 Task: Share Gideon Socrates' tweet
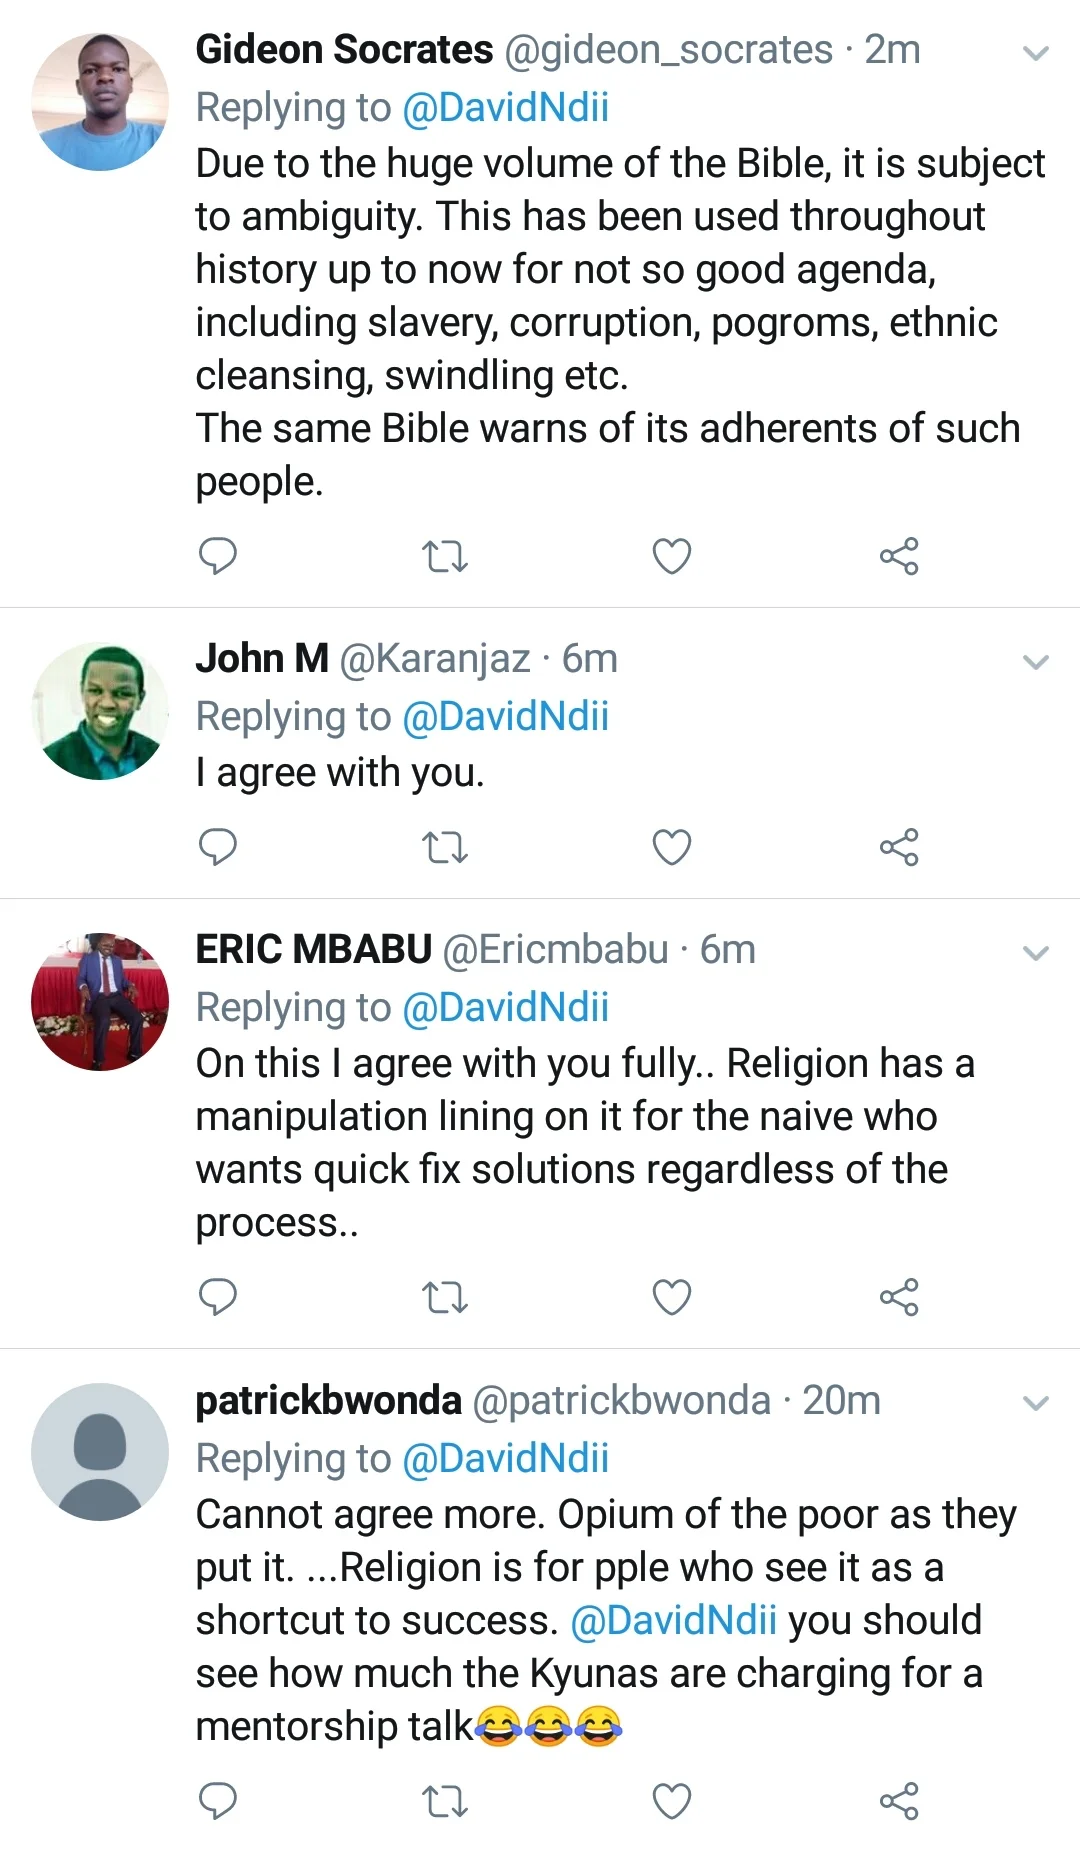899,556
